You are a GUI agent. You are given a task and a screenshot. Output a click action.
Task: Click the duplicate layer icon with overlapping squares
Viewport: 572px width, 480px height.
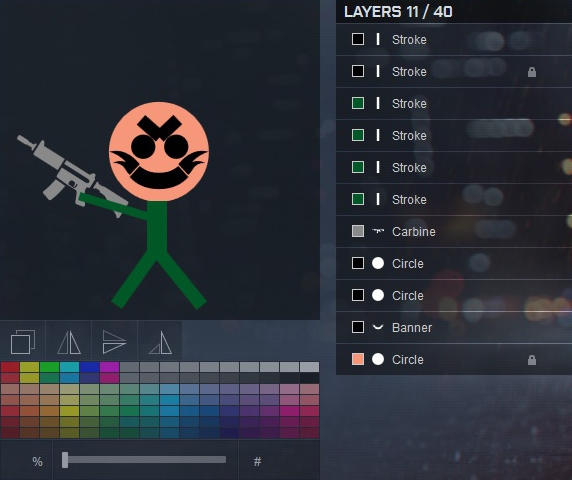23,342
